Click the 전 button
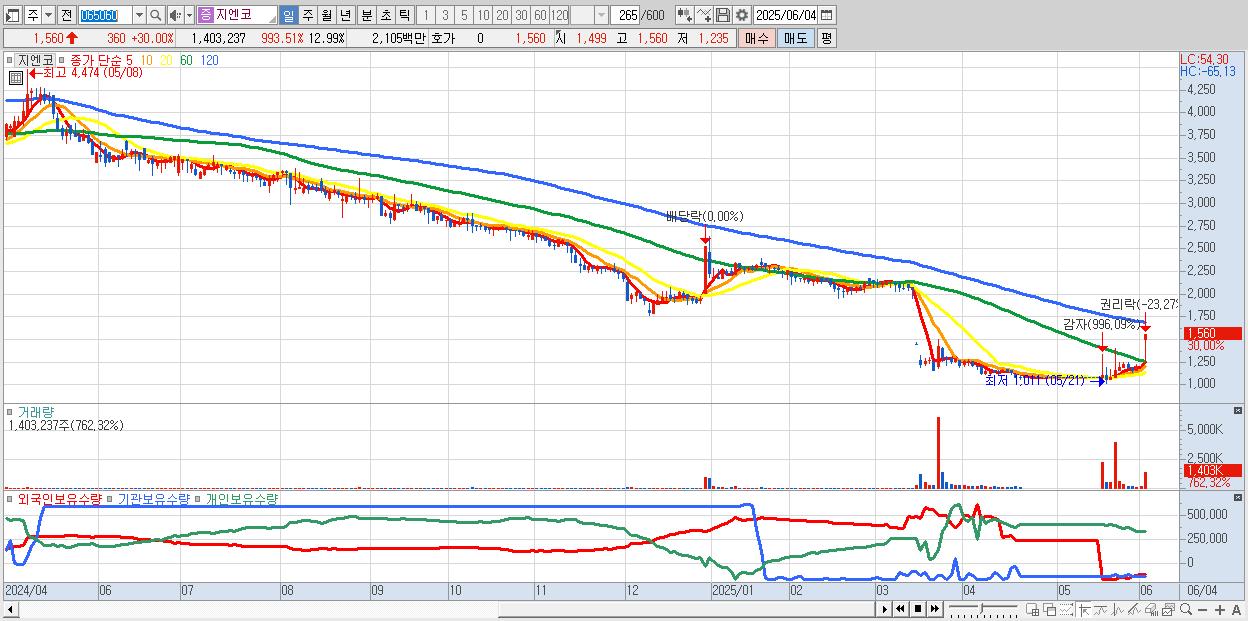 point(65,15)
